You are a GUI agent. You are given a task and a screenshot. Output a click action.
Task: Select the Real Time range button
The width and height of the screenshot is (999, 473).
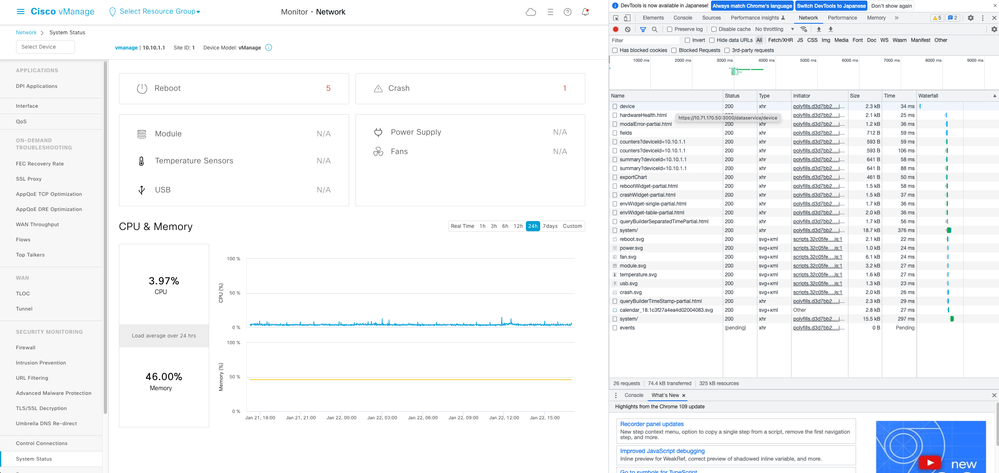click(x=463, y=226)
